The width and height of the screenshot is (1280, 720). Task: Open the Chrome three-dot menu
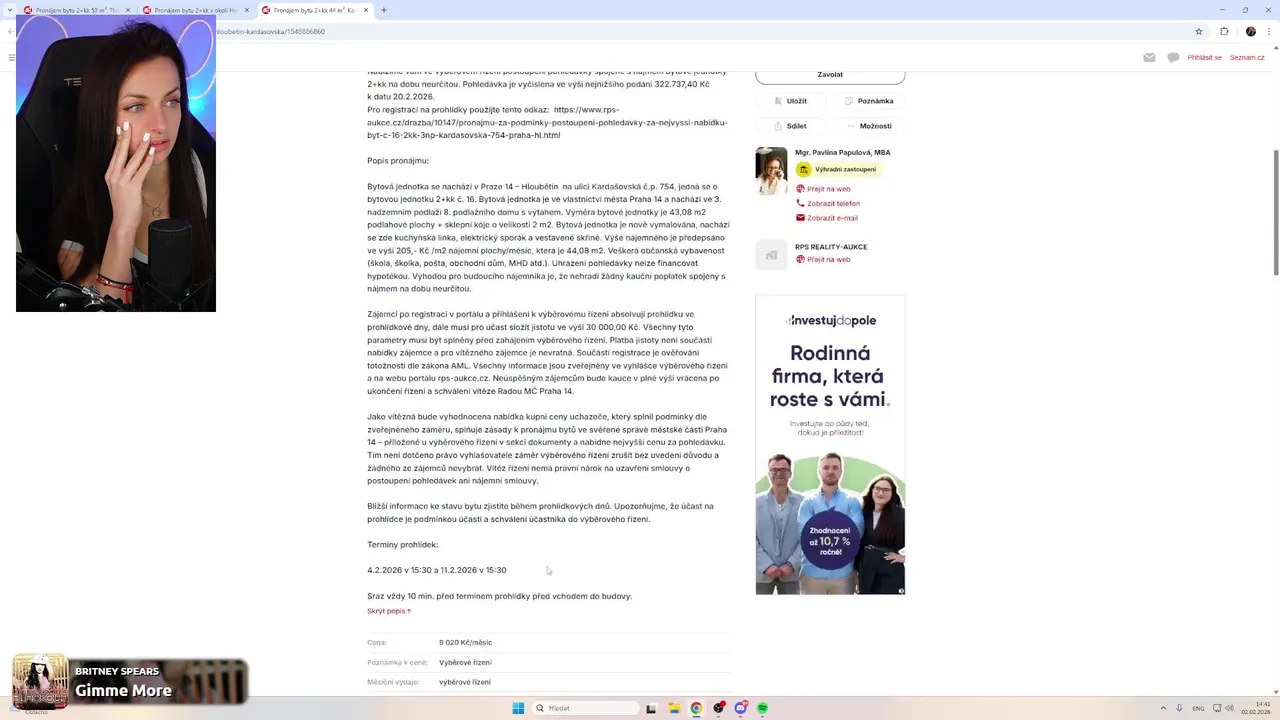[x=1268, y=32]
